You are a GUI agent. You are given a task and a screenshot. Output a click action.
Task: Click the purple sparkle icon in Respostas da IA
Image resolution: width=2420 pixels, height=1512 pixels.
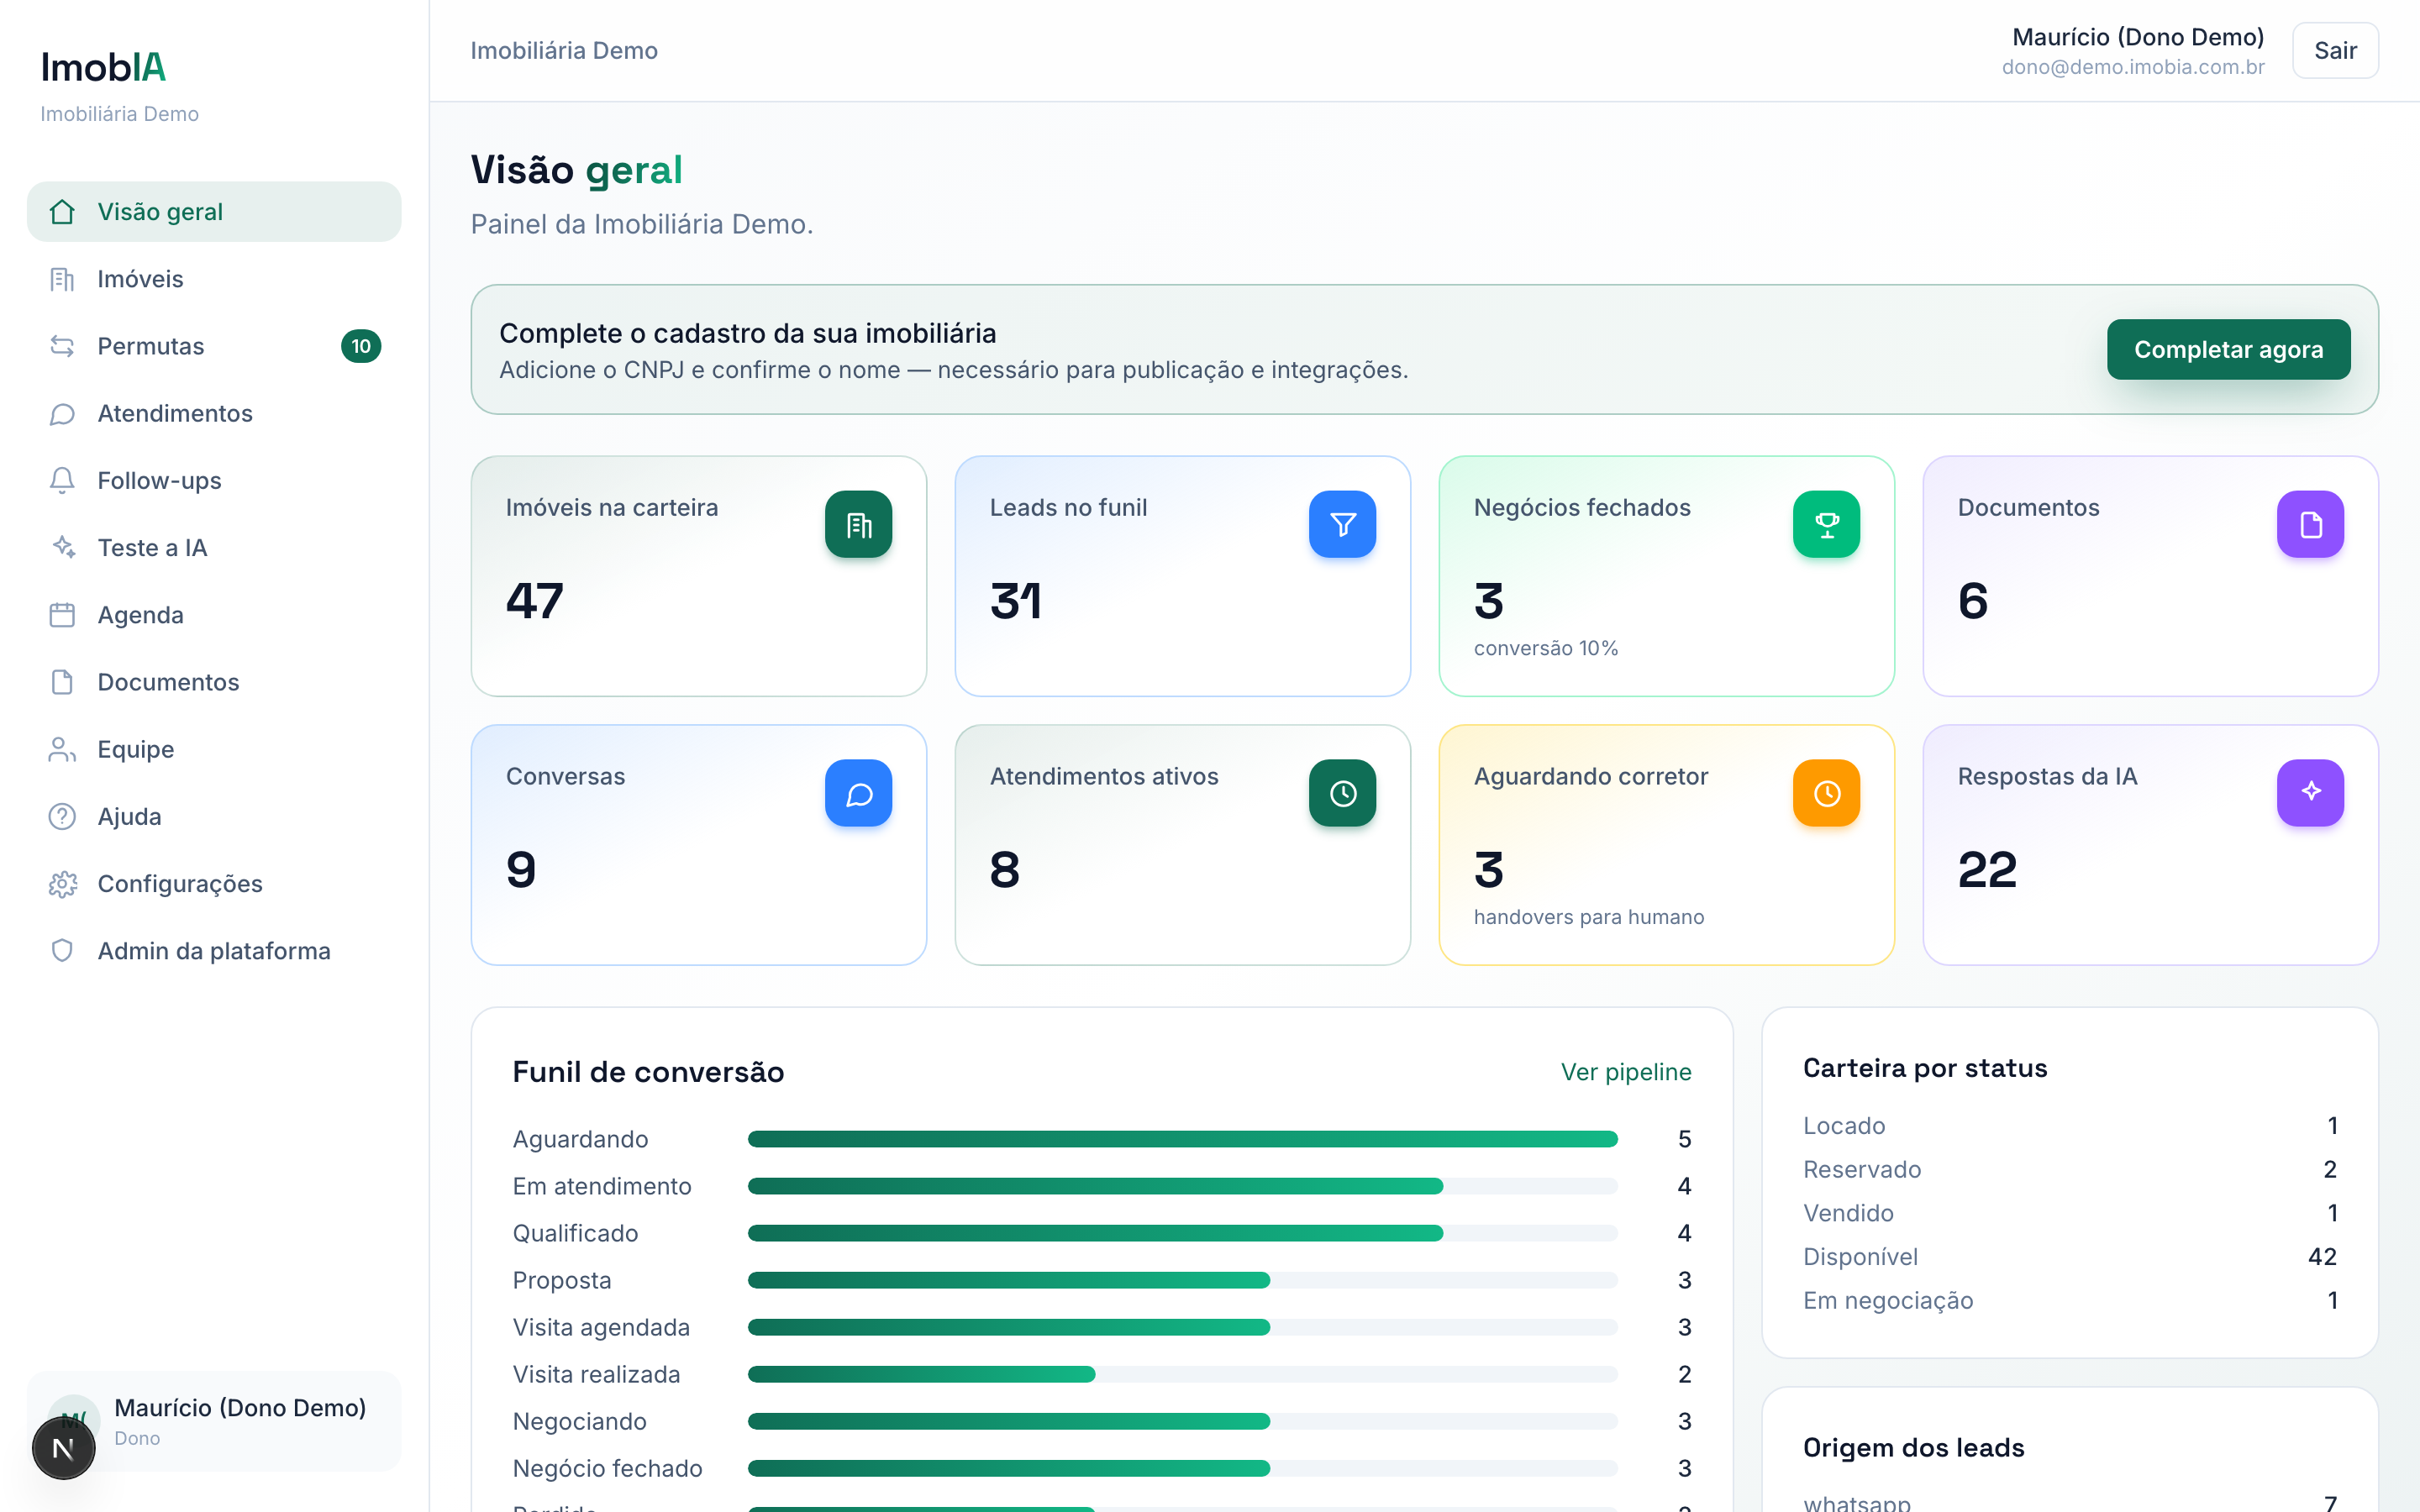(2310, 793)
